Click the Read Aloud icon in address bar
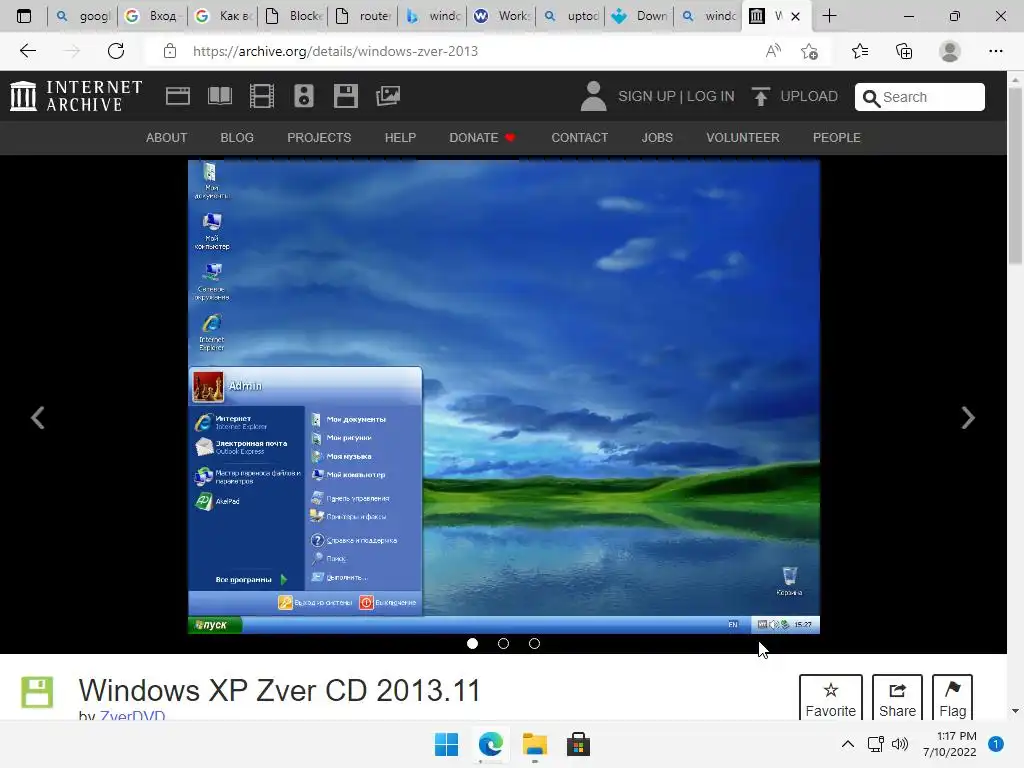Viewport: 1024px width, 768px height. tap(773, 51)
